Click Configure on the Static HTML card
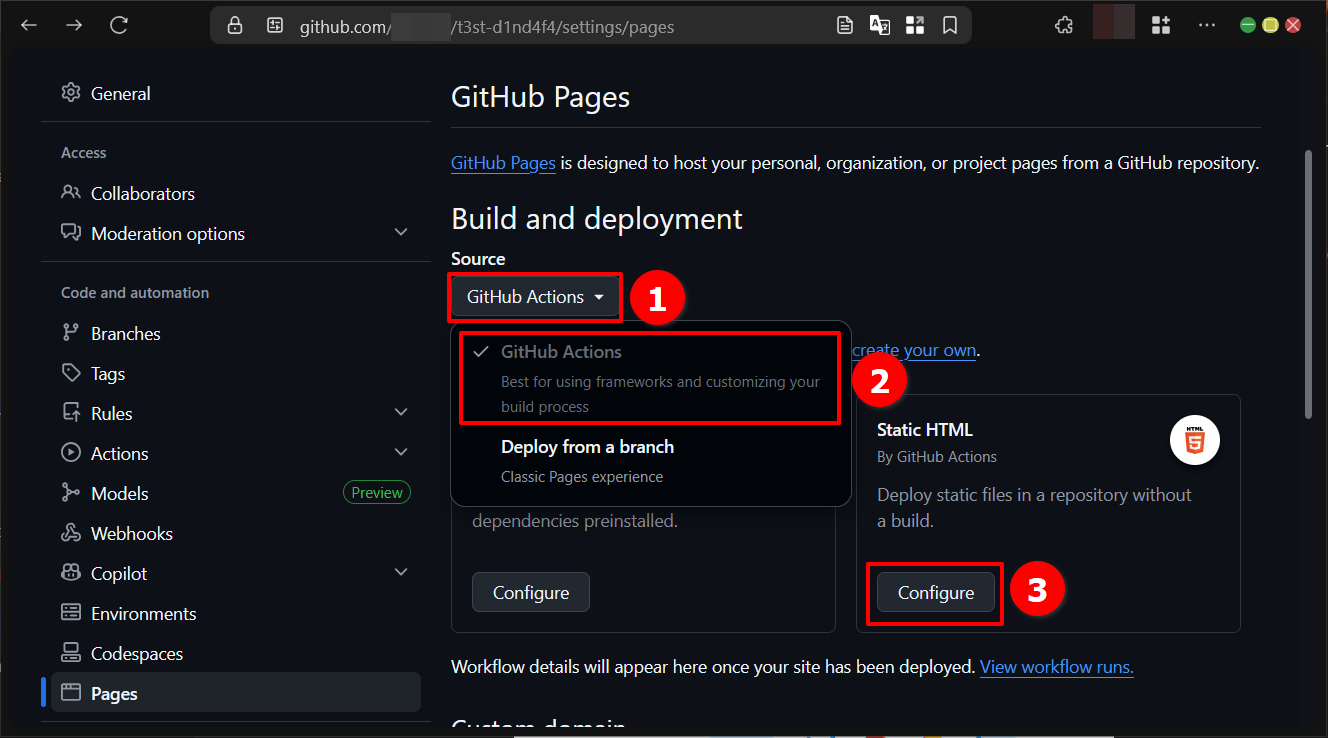This screenshot has height=738, width=1328. click(x=934, y=592)
